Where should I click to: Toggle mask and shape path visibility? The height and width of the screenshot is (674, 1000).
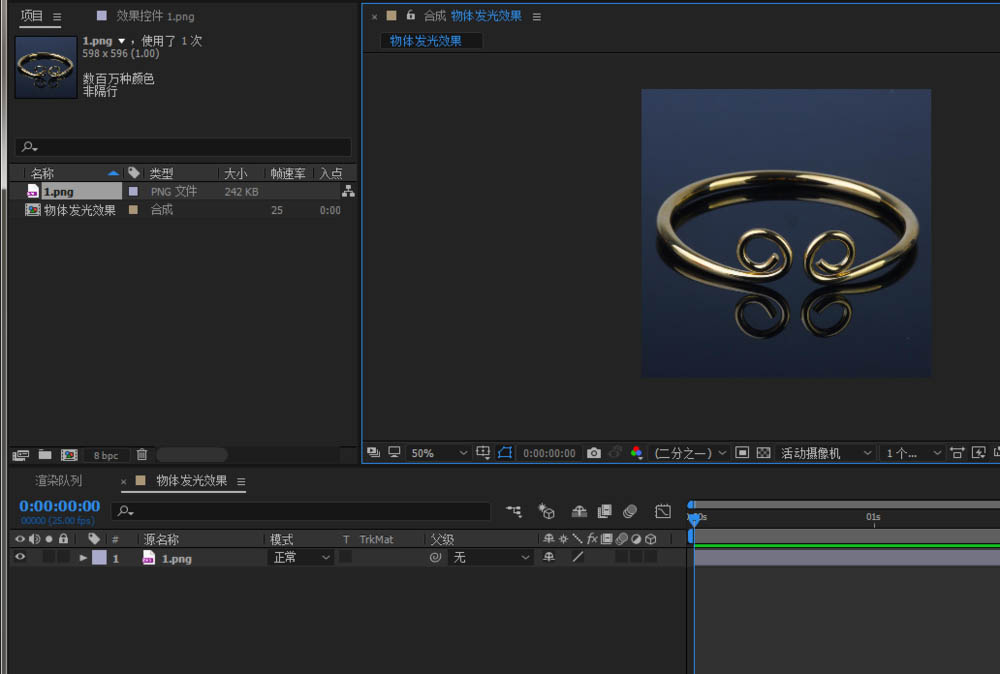tap(505, 453)
